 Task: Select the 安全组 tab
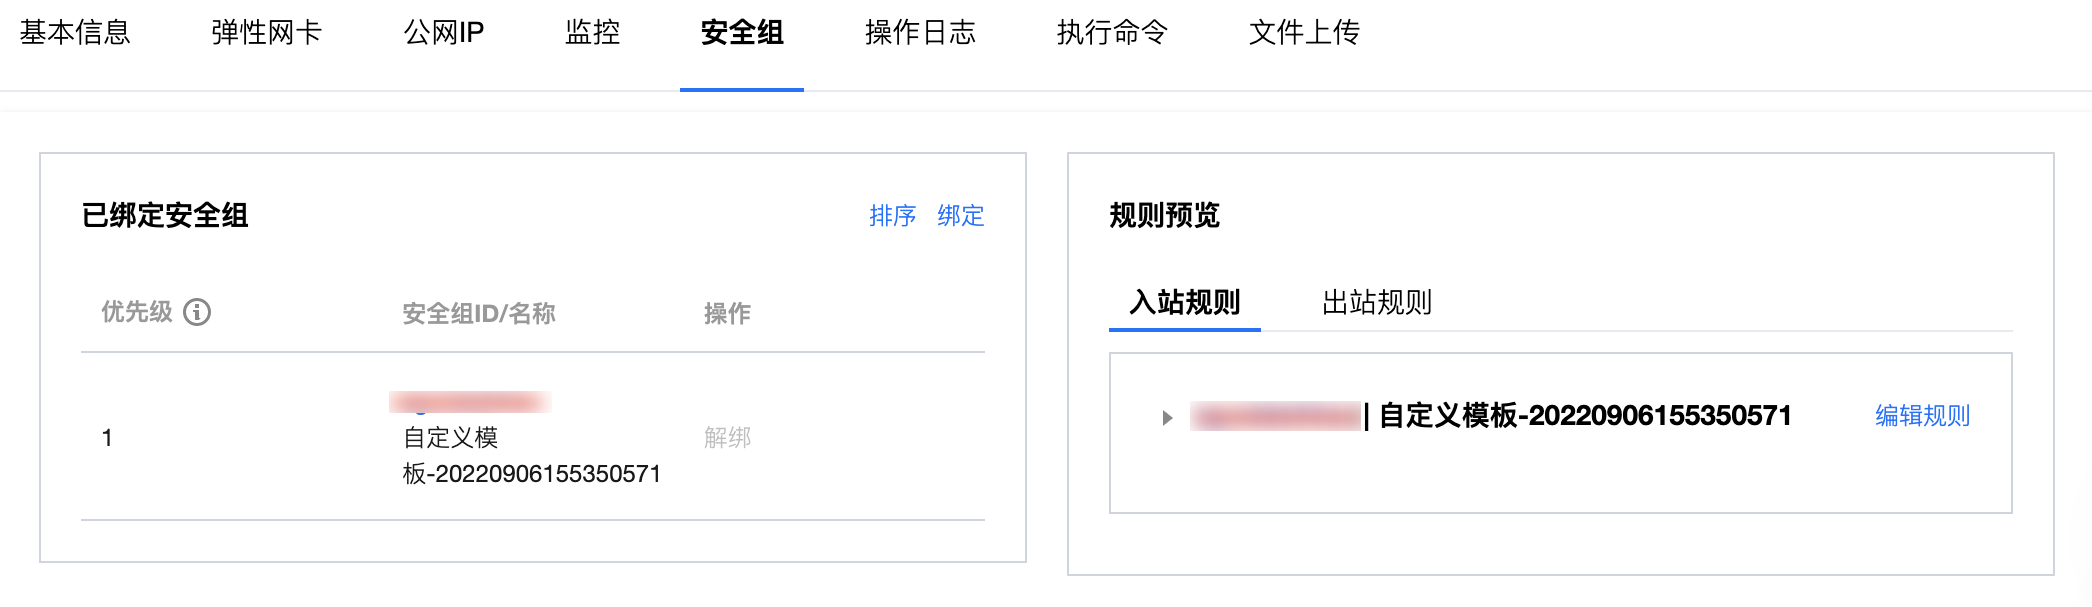(x=742, y=33)
